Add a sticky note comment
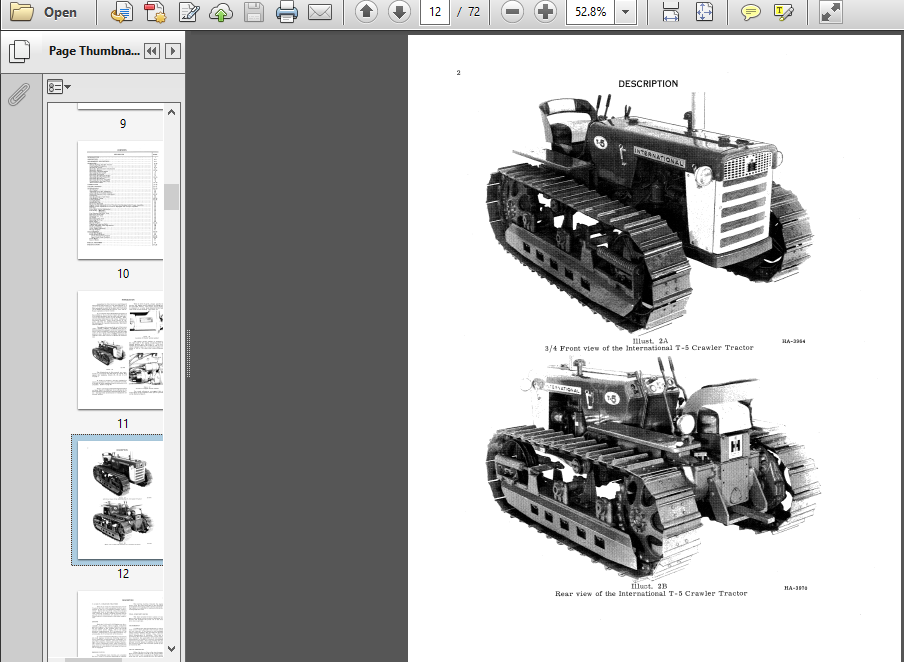Viewport: 904px width, 662px height. [x=750, y=12]
